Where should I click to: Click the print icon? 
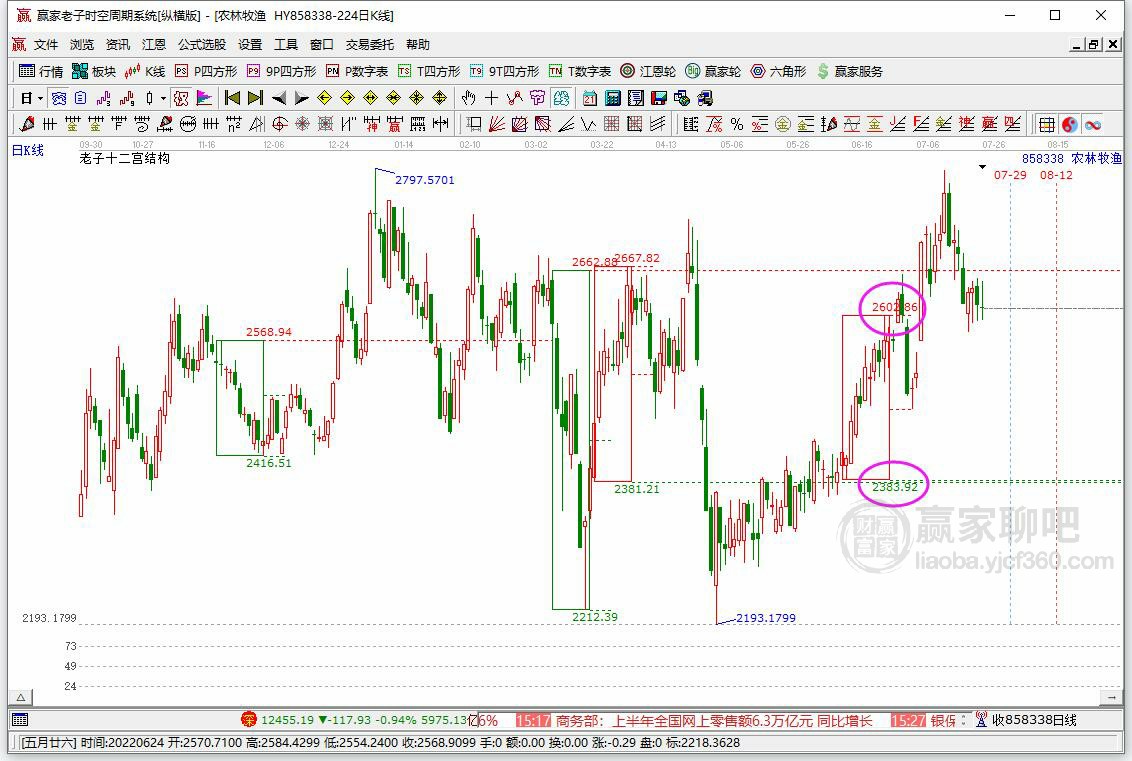coord(705,98)
